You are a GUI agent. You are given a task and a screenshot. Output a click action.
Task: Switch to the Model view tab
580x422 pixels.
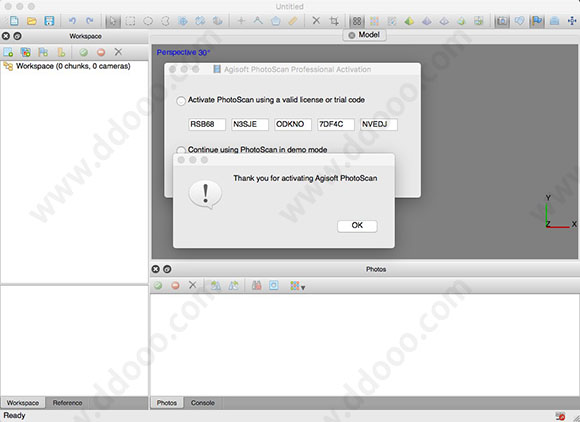[364, 35]
